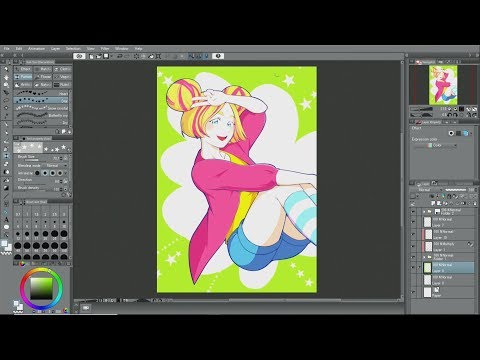Click the Navigator canvas thumbnail
The height and width of the screenshot is (360, 480).
(x=443, y=85)
